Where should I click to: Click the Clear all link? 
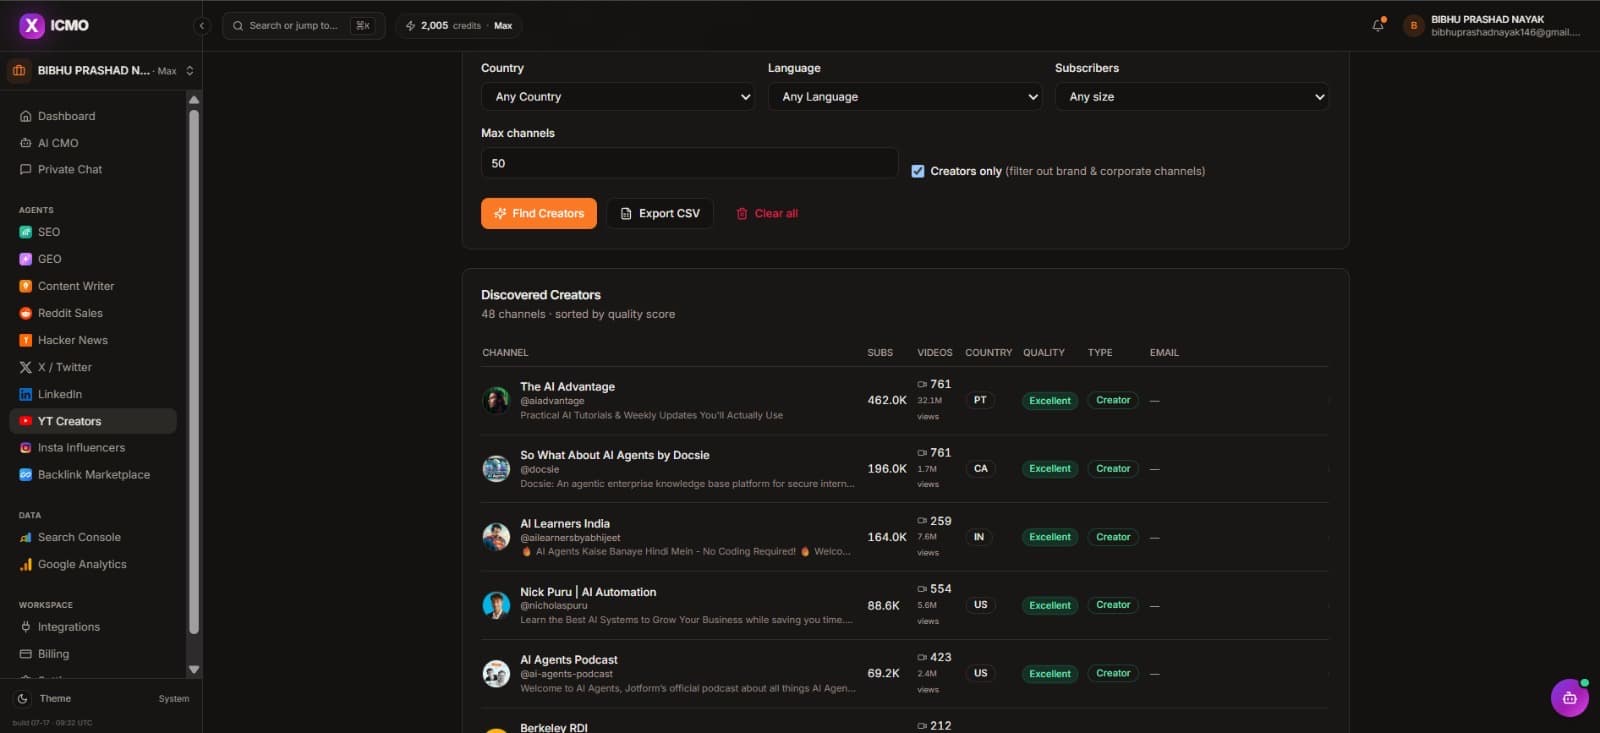[767, 213]
